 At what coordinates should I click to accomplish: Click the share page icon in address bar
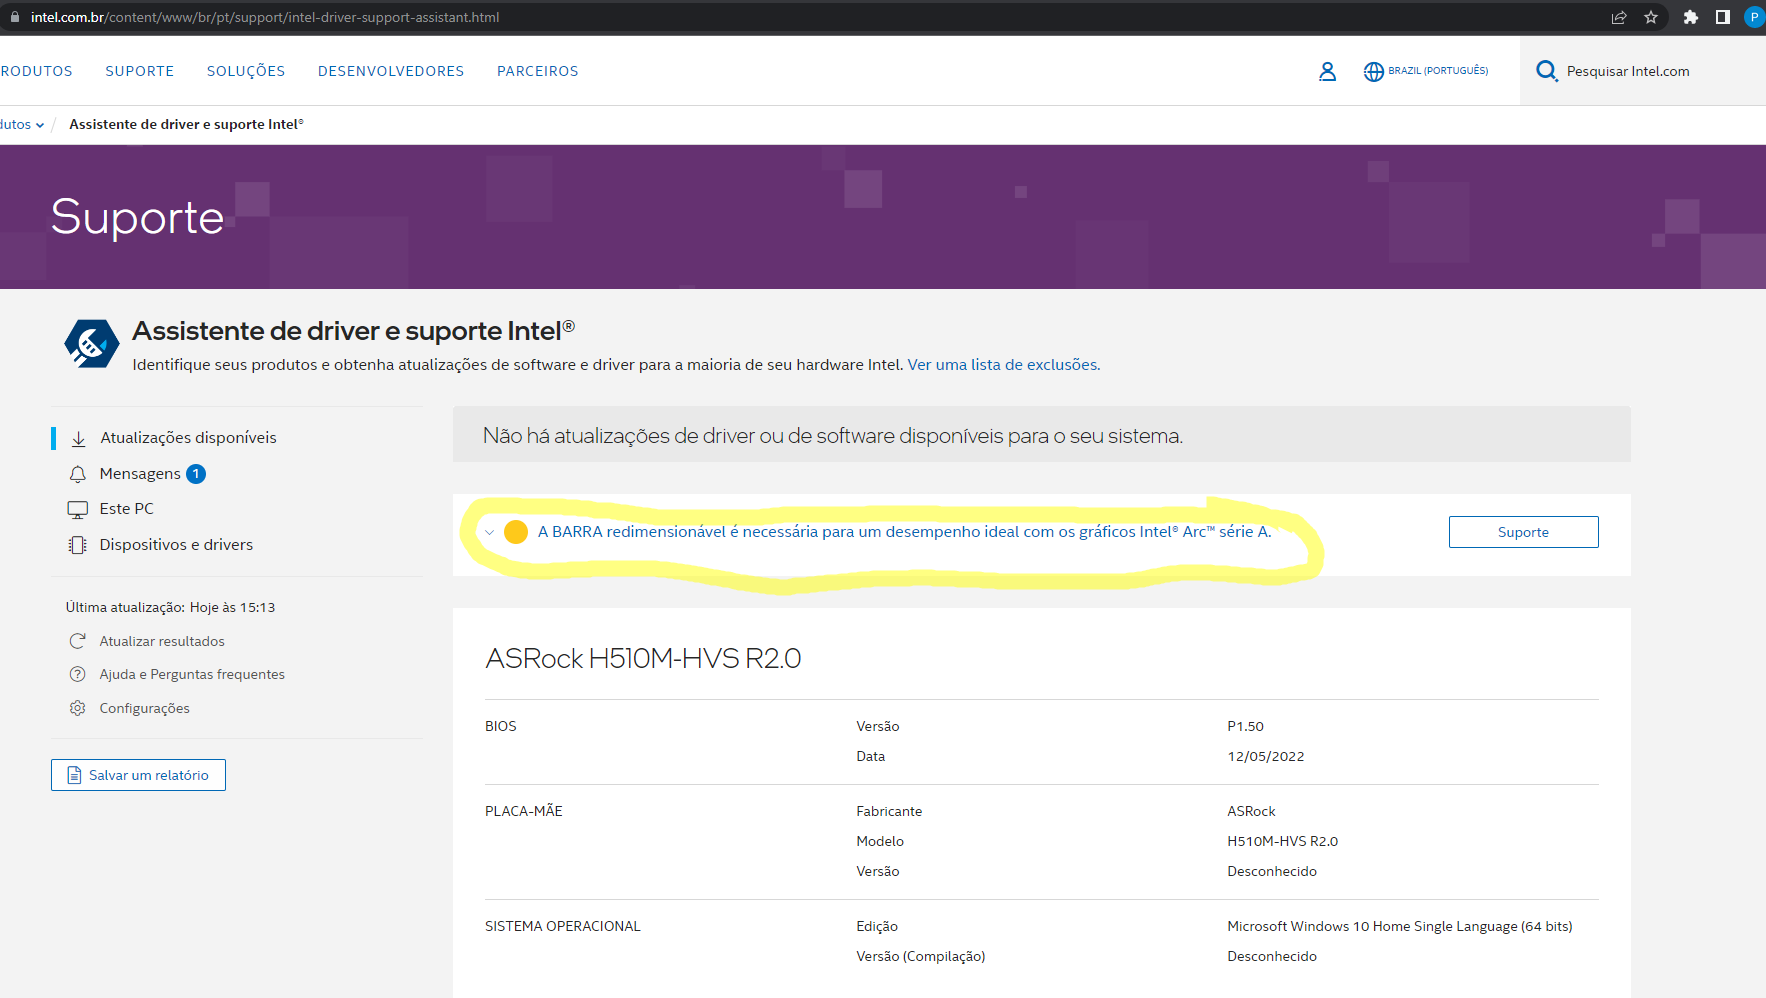1619,17
